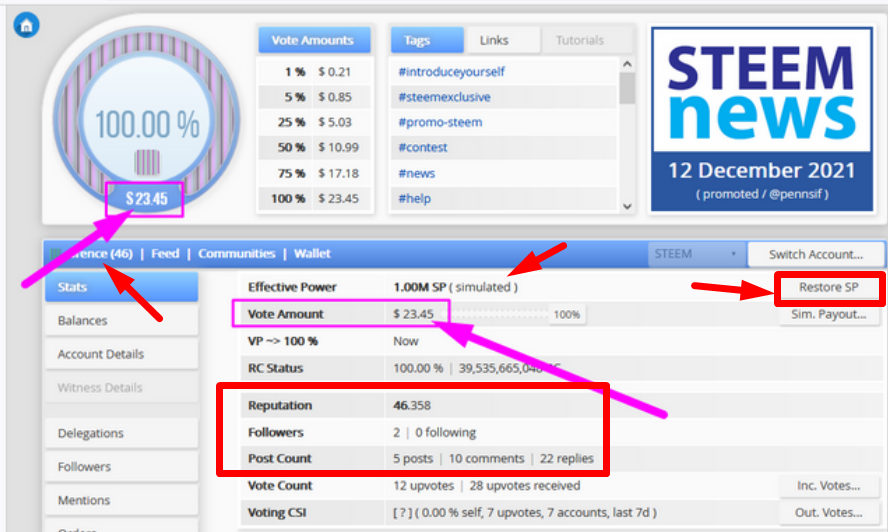
Task: Open the #help tag link
Action: coord(414,198)
